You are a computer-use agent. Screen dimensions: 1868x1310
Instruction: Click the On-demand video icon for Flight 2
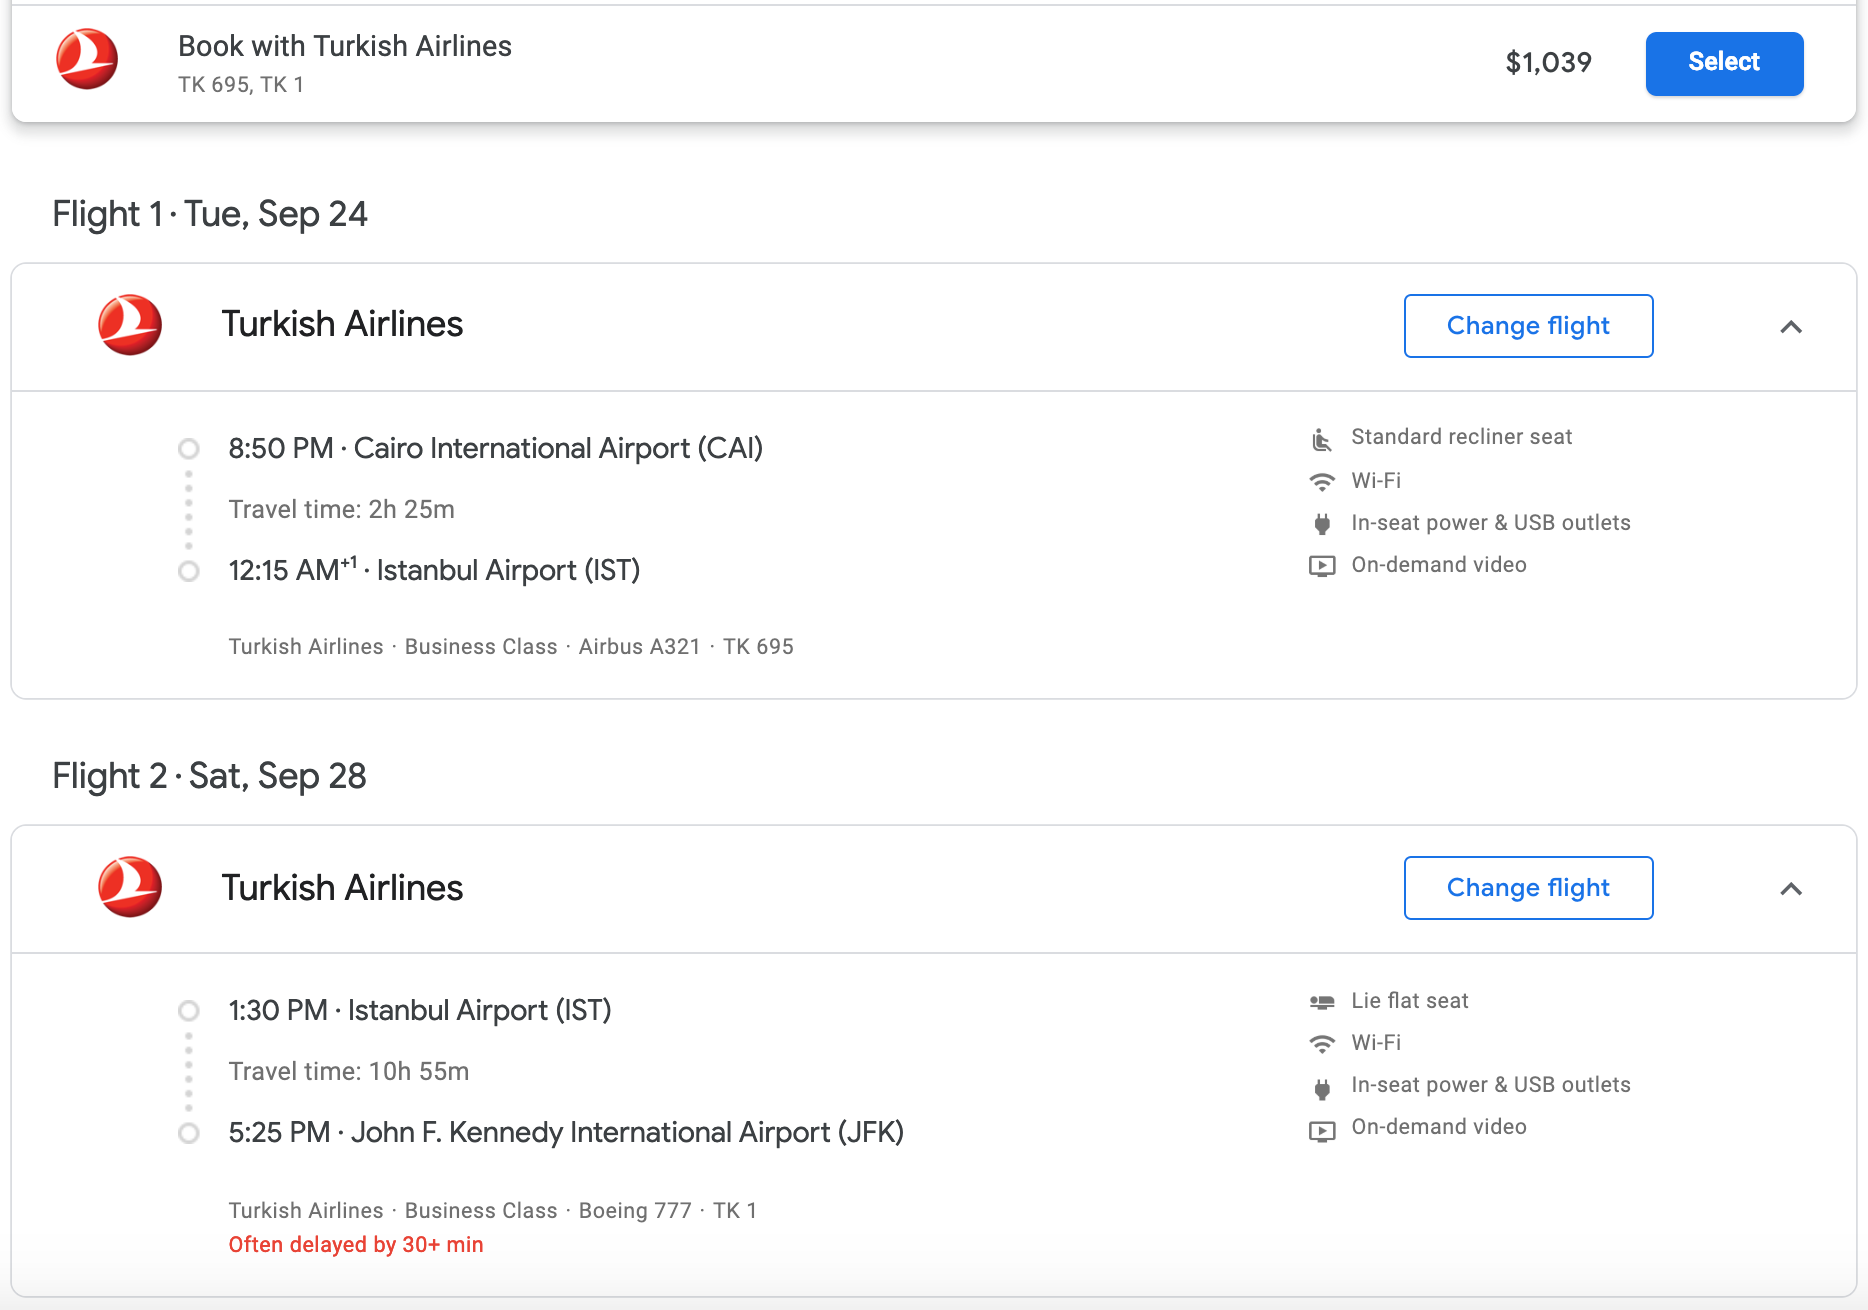[x=1322, y=1130]
